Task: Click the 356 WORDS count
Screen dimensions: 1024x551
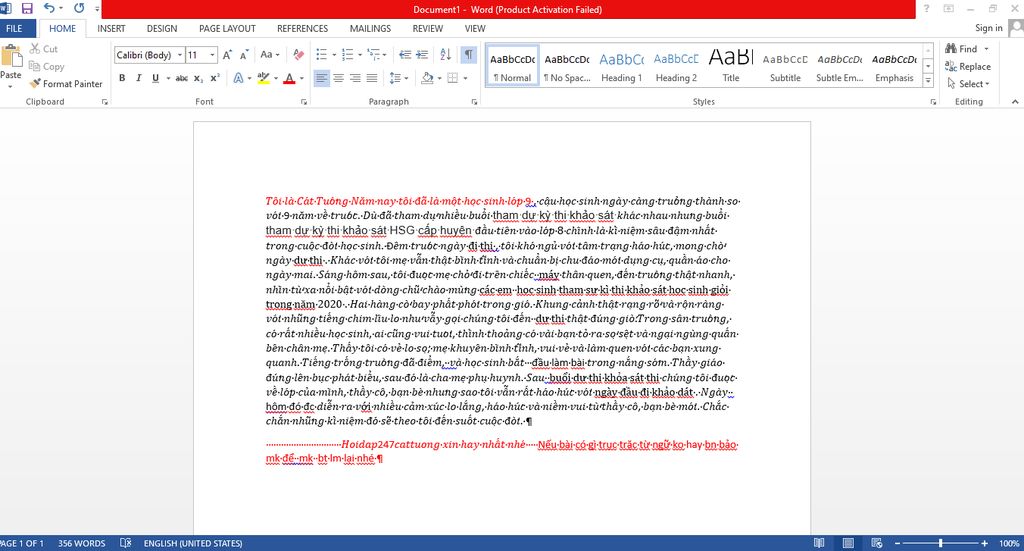Action: tap(82, 543)
